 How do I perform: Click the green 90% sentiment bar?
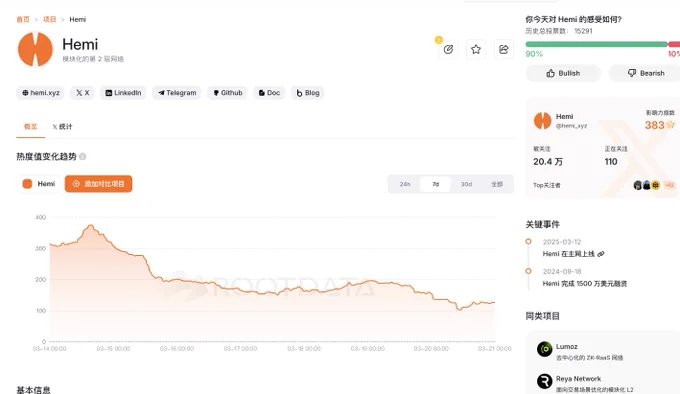596,44
